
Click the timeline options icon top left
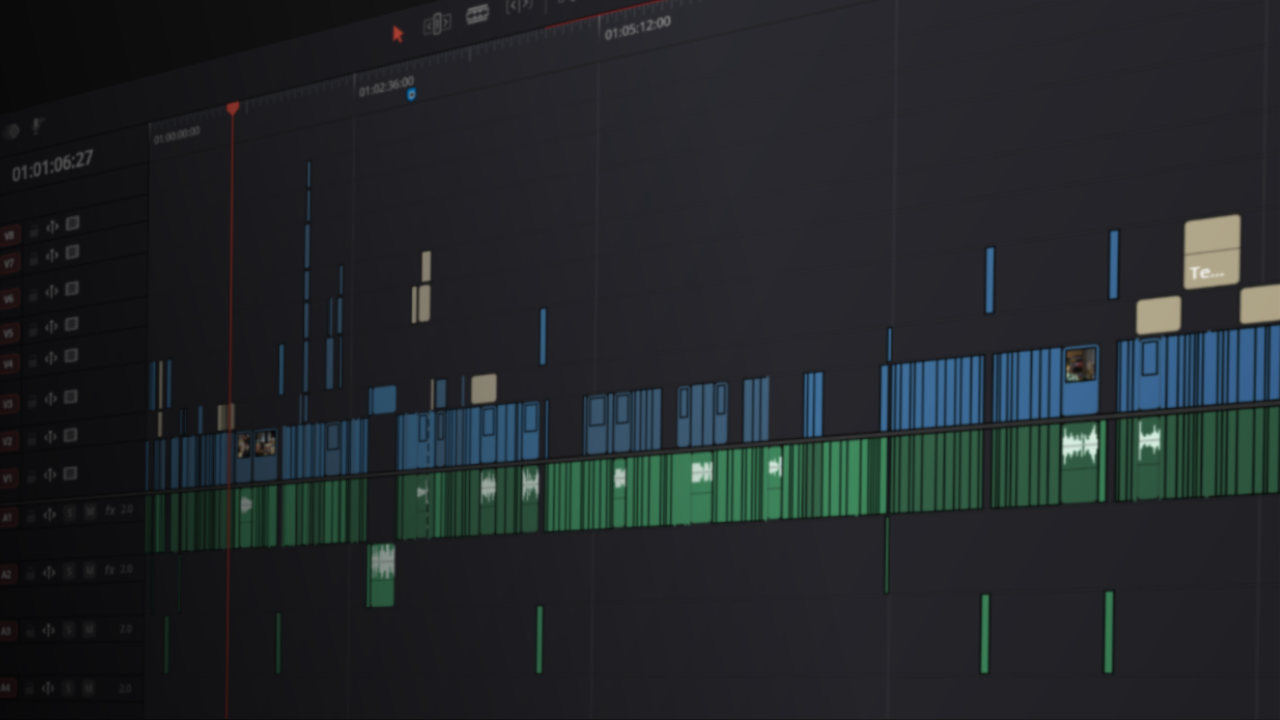(x=12, y=130)
